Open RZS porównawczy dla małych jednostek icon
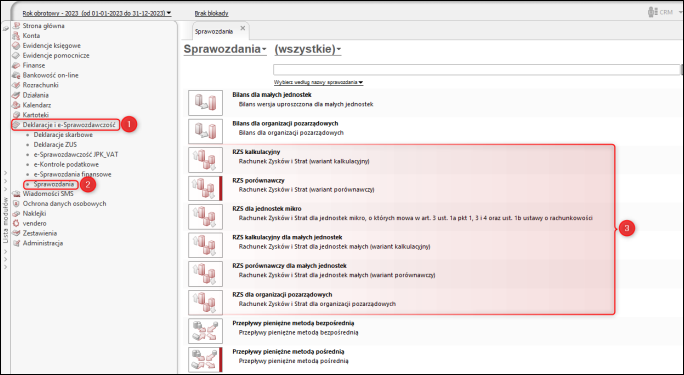 click(205, 274)
